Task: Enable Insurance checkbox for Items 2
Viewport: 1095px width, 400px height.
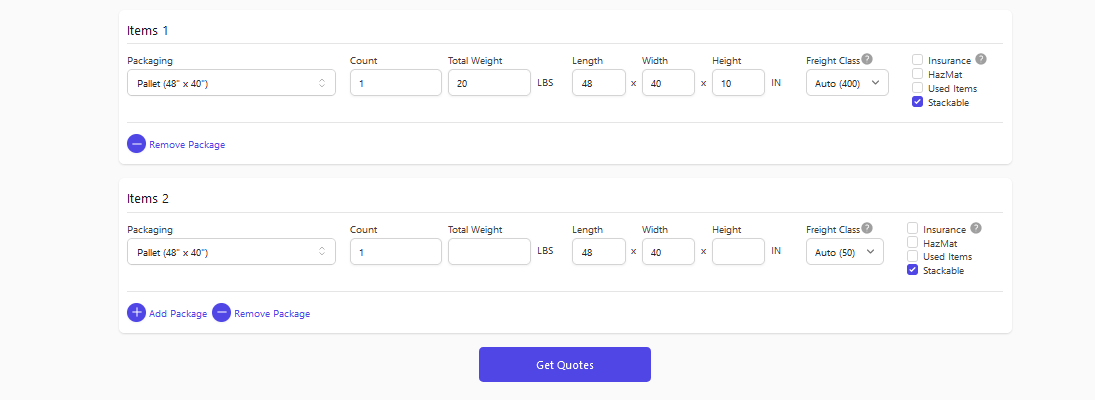Action: tap(912, 228)
